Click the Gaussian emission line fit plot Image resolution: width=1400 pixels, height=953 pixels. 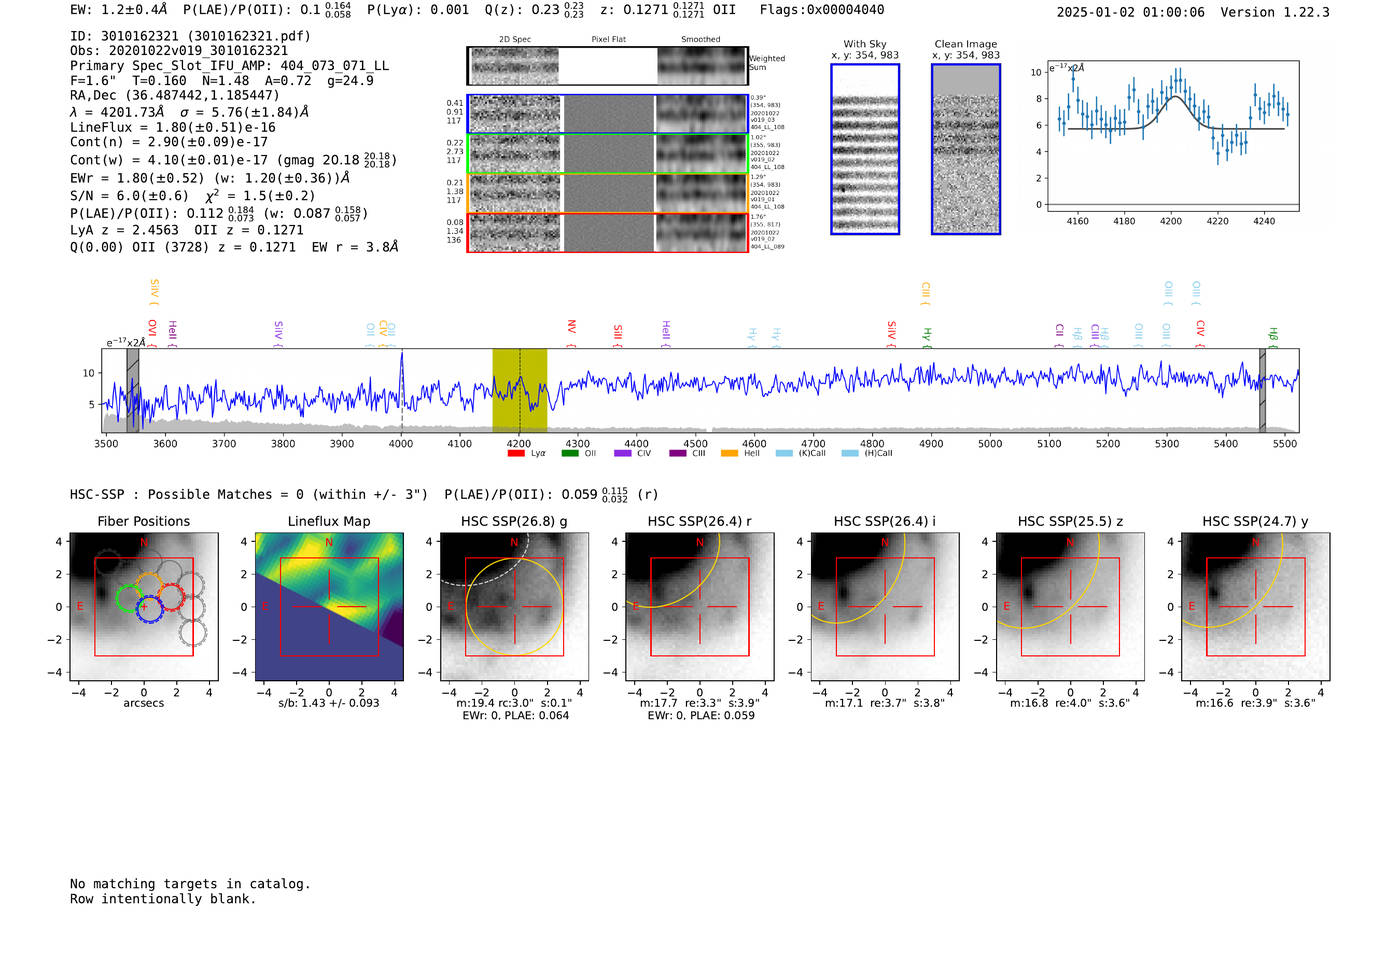(1172, 136)
